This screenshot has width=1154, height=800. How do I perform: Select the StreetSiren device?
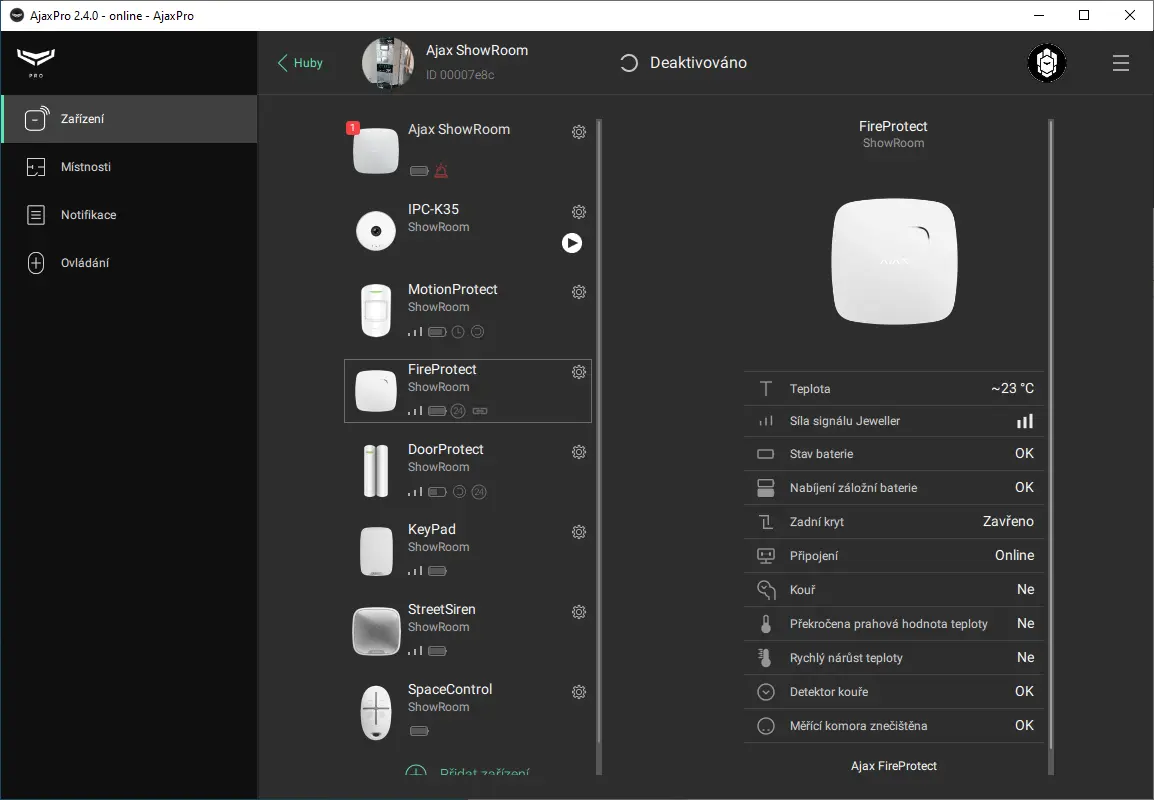468,631
